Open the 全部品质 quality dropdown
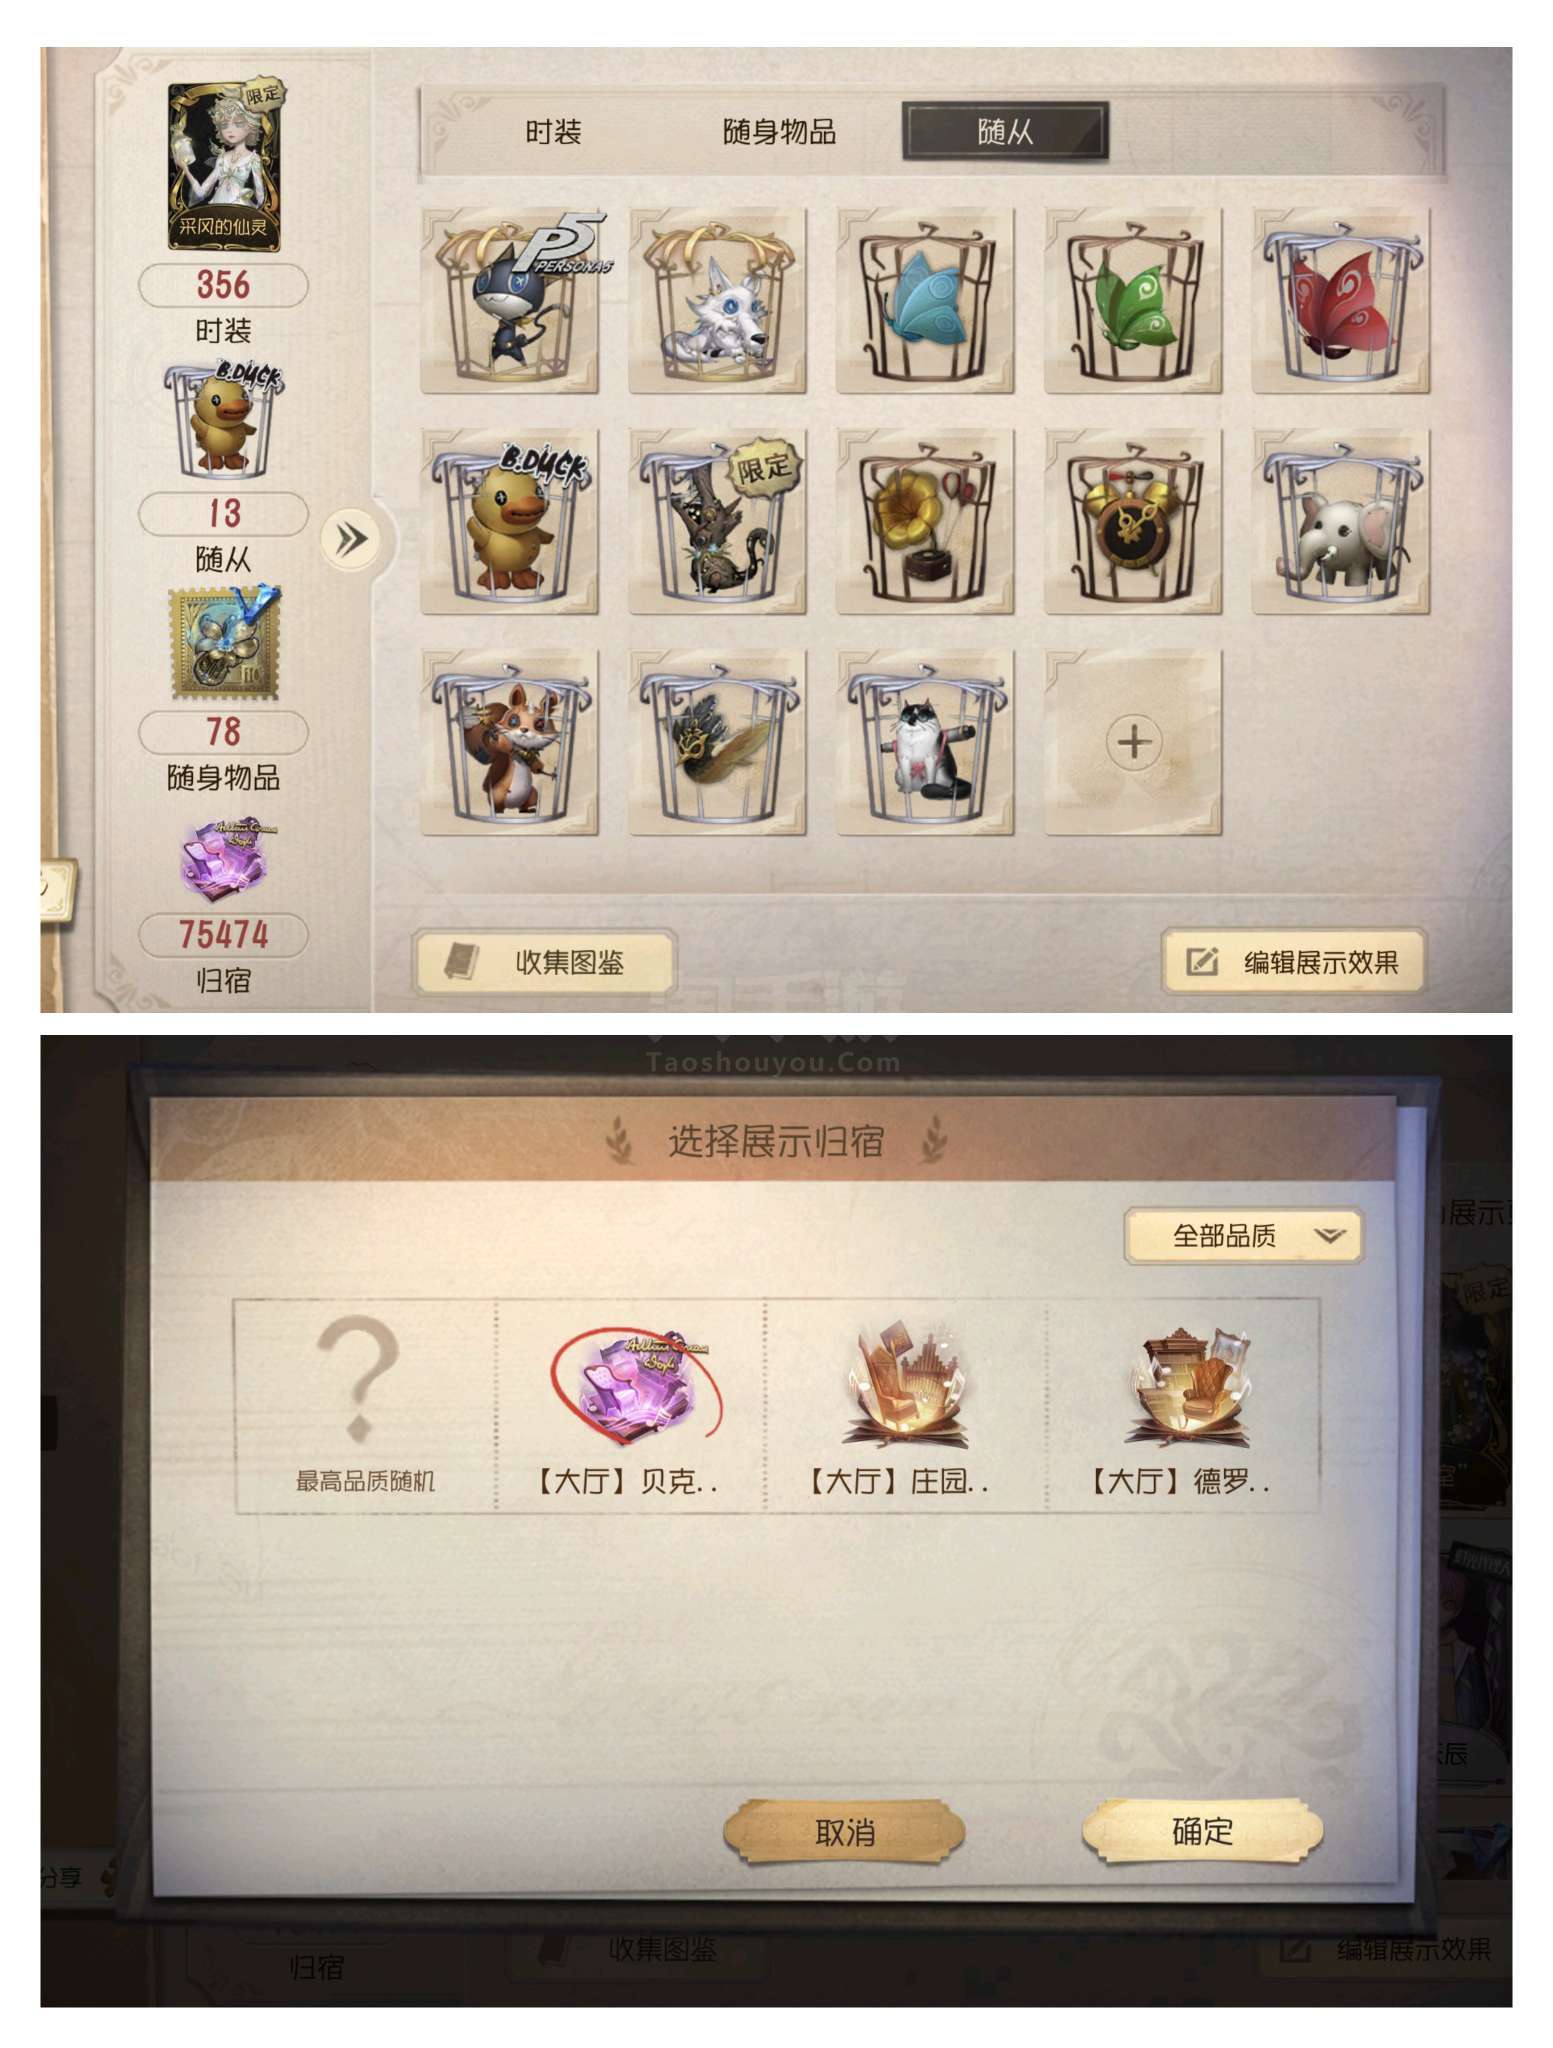This screenshot has width=1553, height=2048. [1243, 1236]
